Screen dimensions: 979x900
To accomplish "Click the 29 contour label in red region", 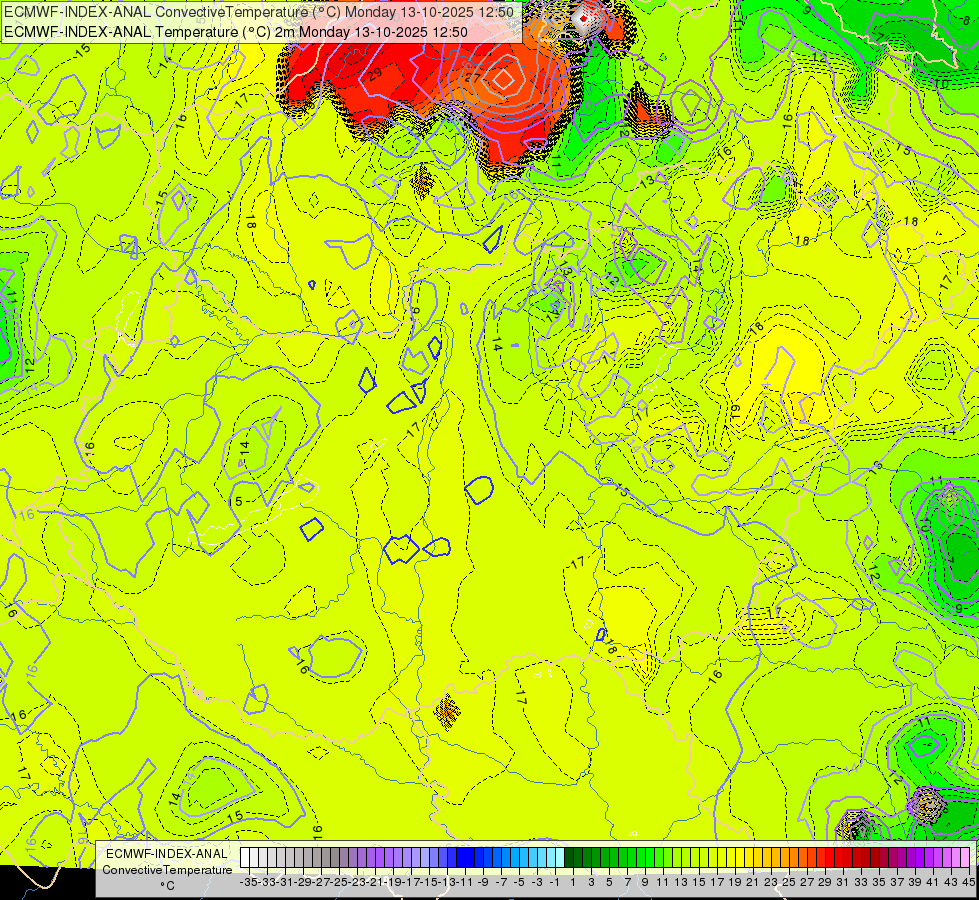I will coord(375,75).
